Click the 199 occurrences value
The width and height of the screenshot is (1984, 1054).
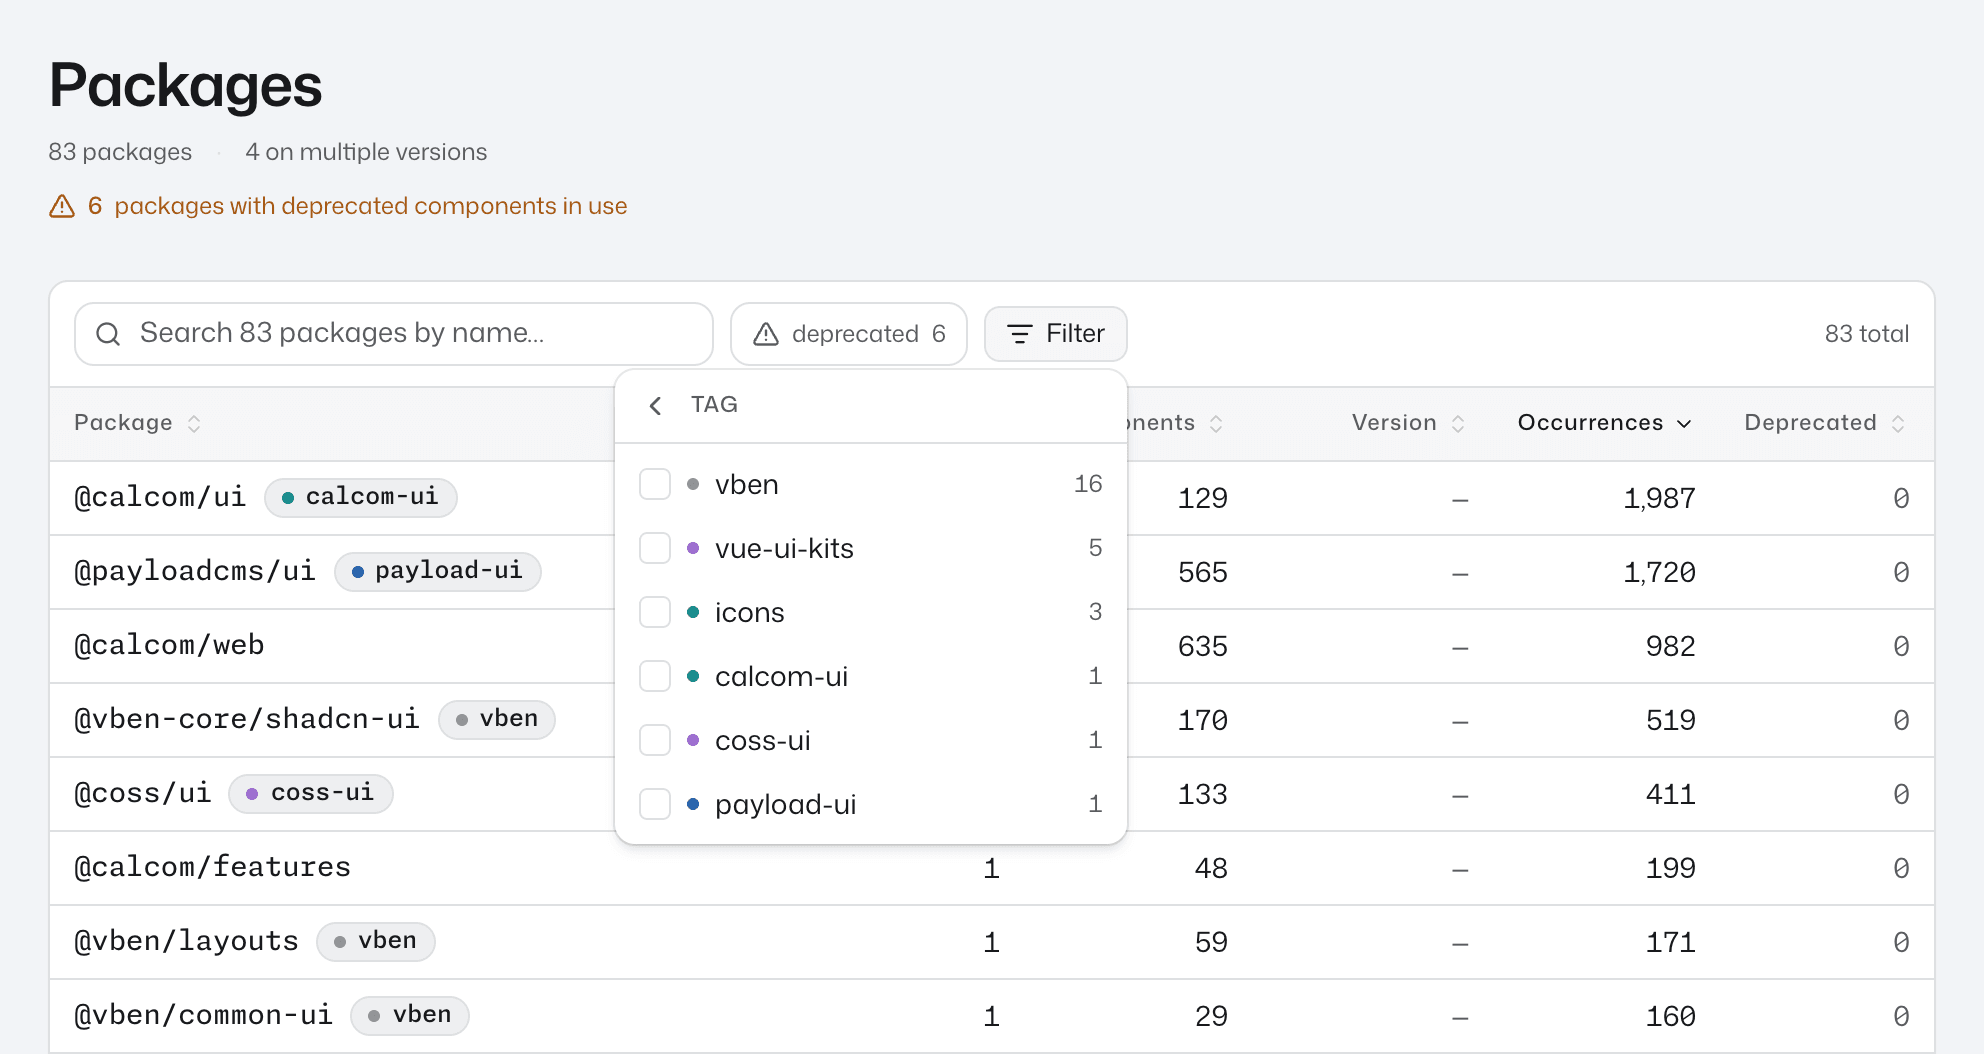(x=1671, y=868)
